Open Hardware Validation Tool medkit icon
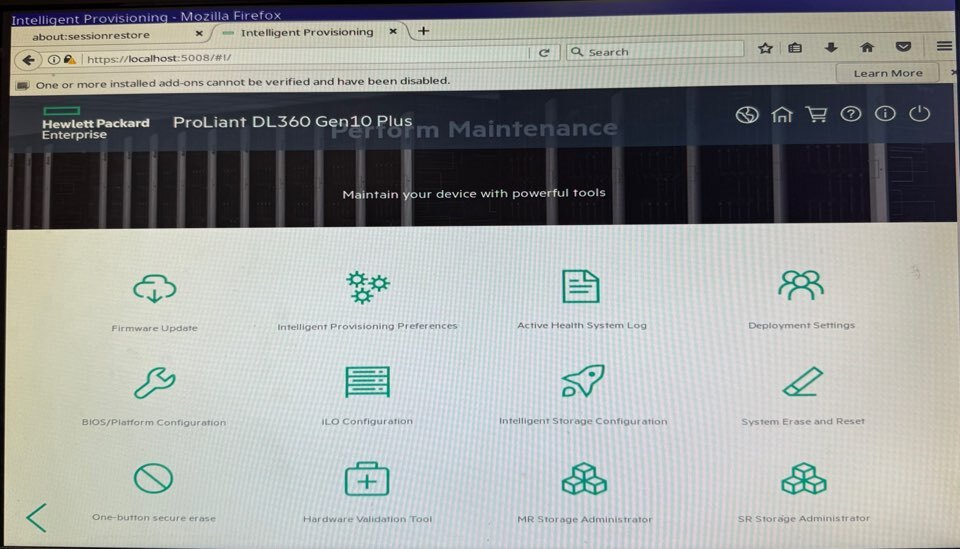Viewport: 960px width, 549px height. pyautogui.click(x=367, y=479)
